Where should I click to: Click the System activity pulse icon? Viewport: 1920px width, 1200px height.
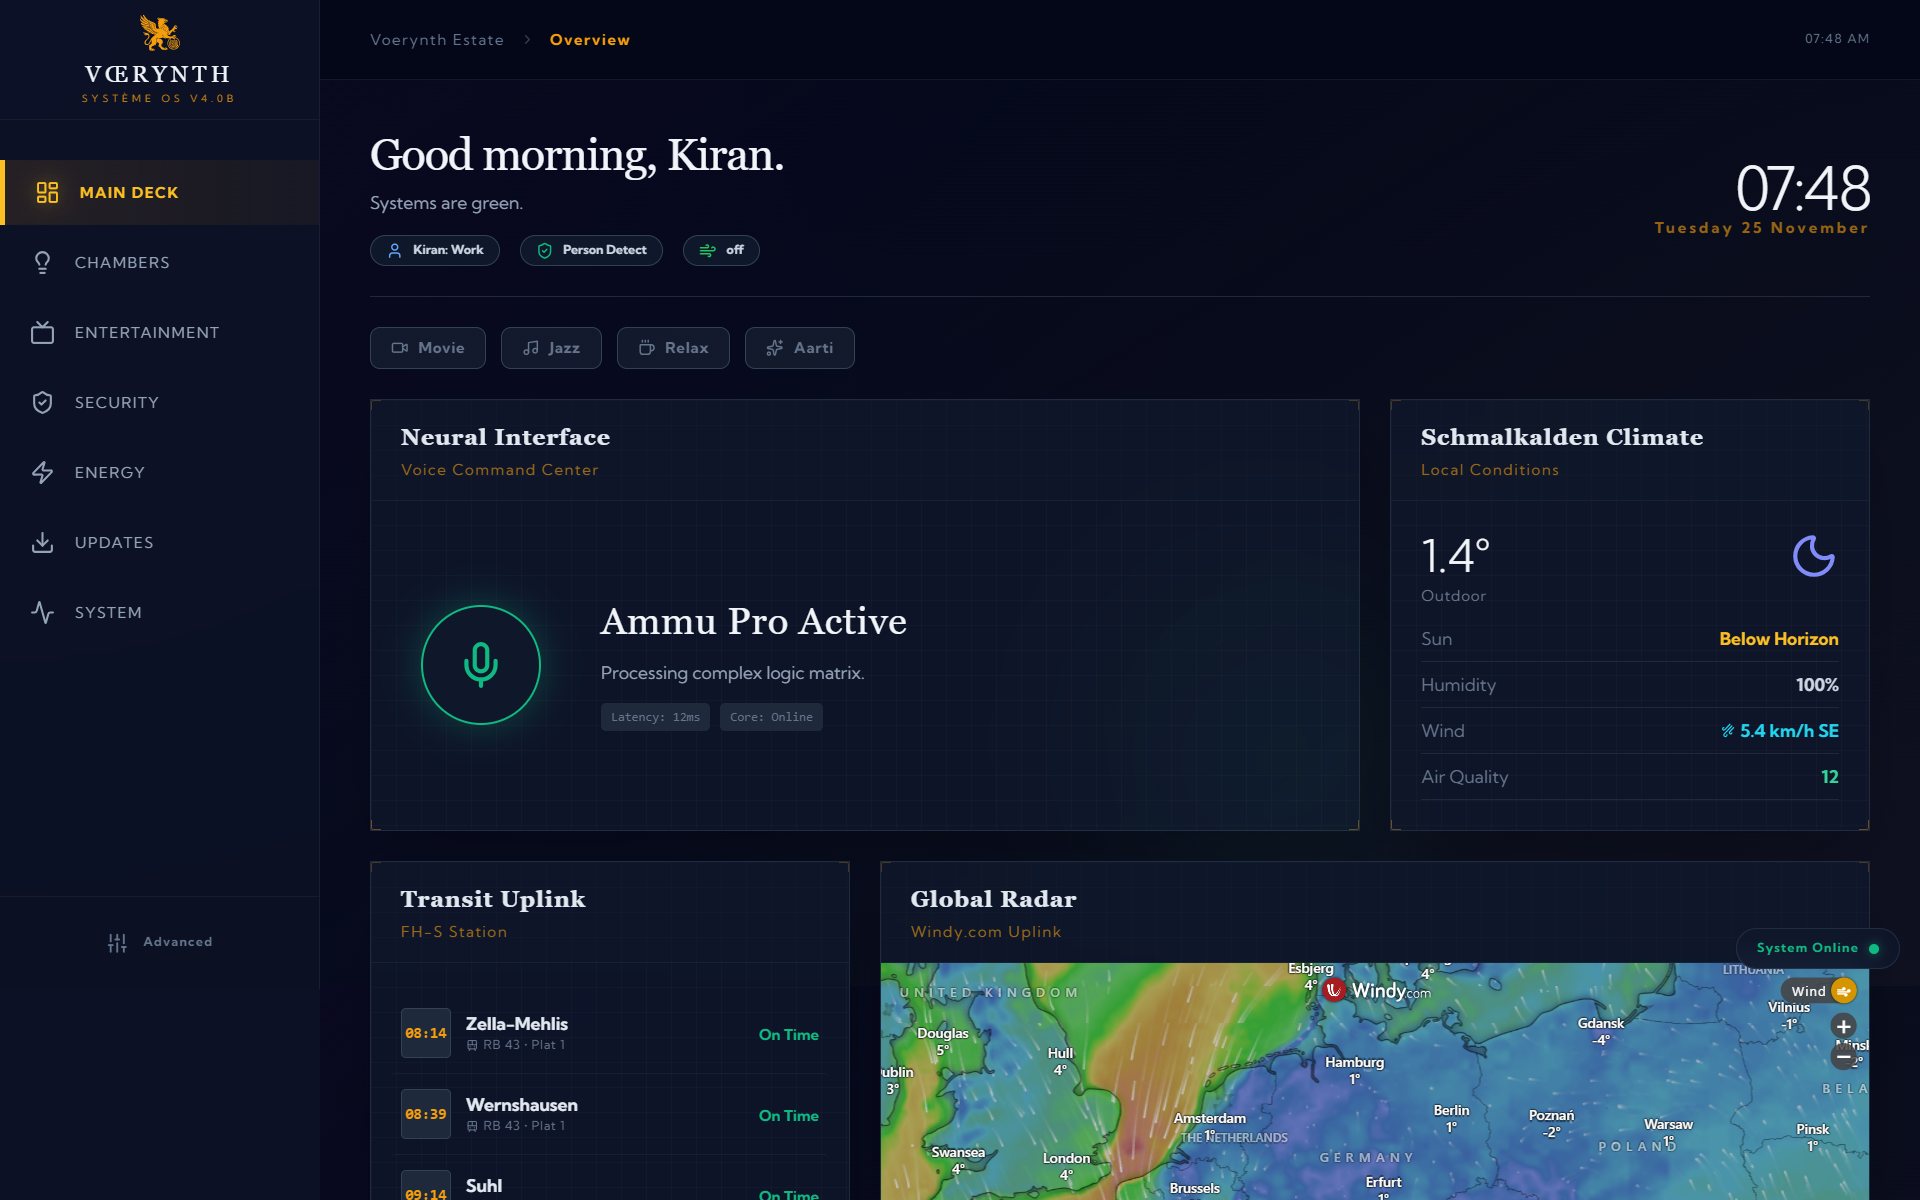pos(42,612)
